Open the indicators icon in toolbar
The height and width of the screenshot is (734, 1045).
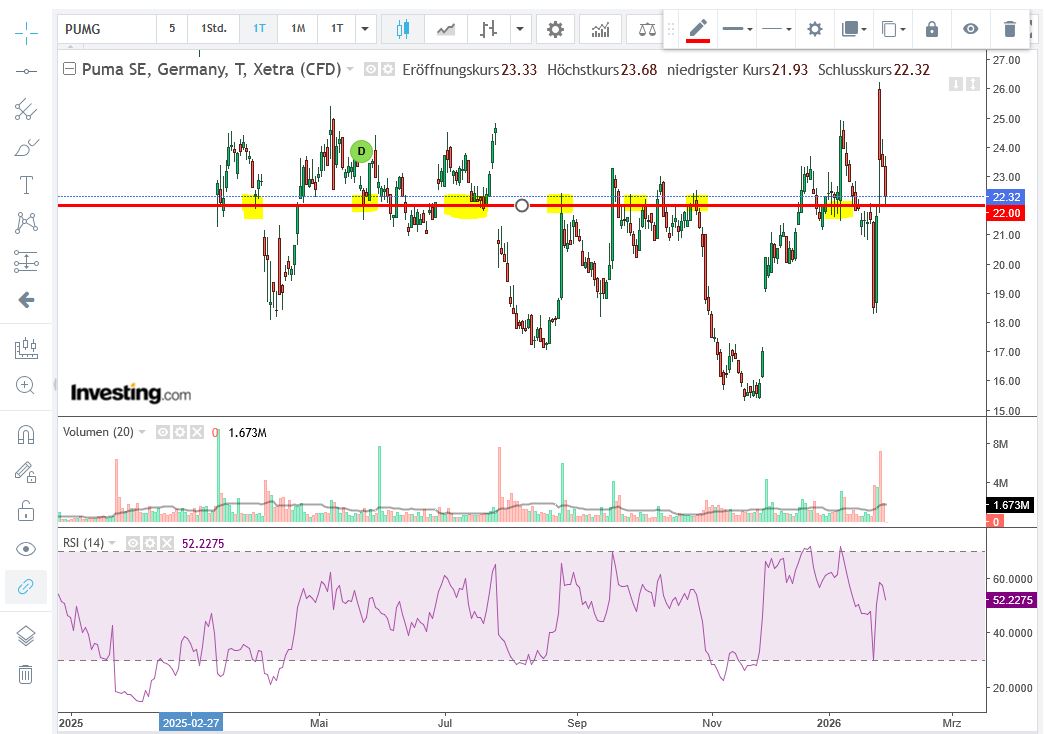click(x=600, y=29)
